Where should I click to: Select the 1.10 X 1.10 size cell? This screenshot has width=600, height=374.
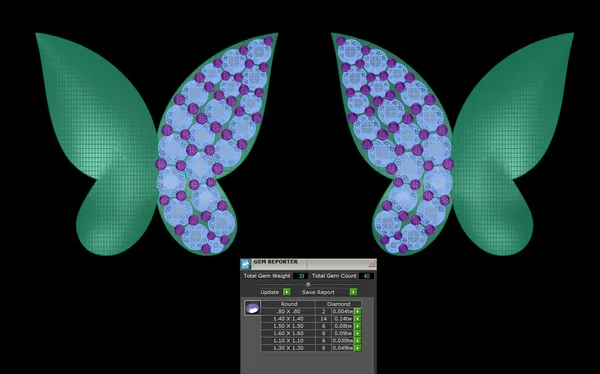(x=288, y=340)
